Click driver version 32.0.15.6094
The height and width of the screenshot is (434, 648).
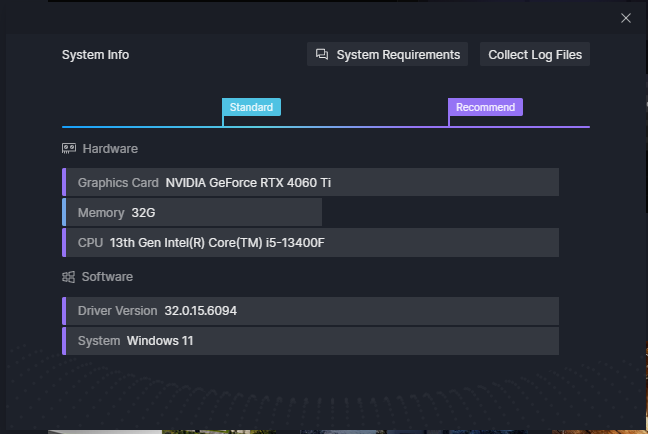click(201, 311)
